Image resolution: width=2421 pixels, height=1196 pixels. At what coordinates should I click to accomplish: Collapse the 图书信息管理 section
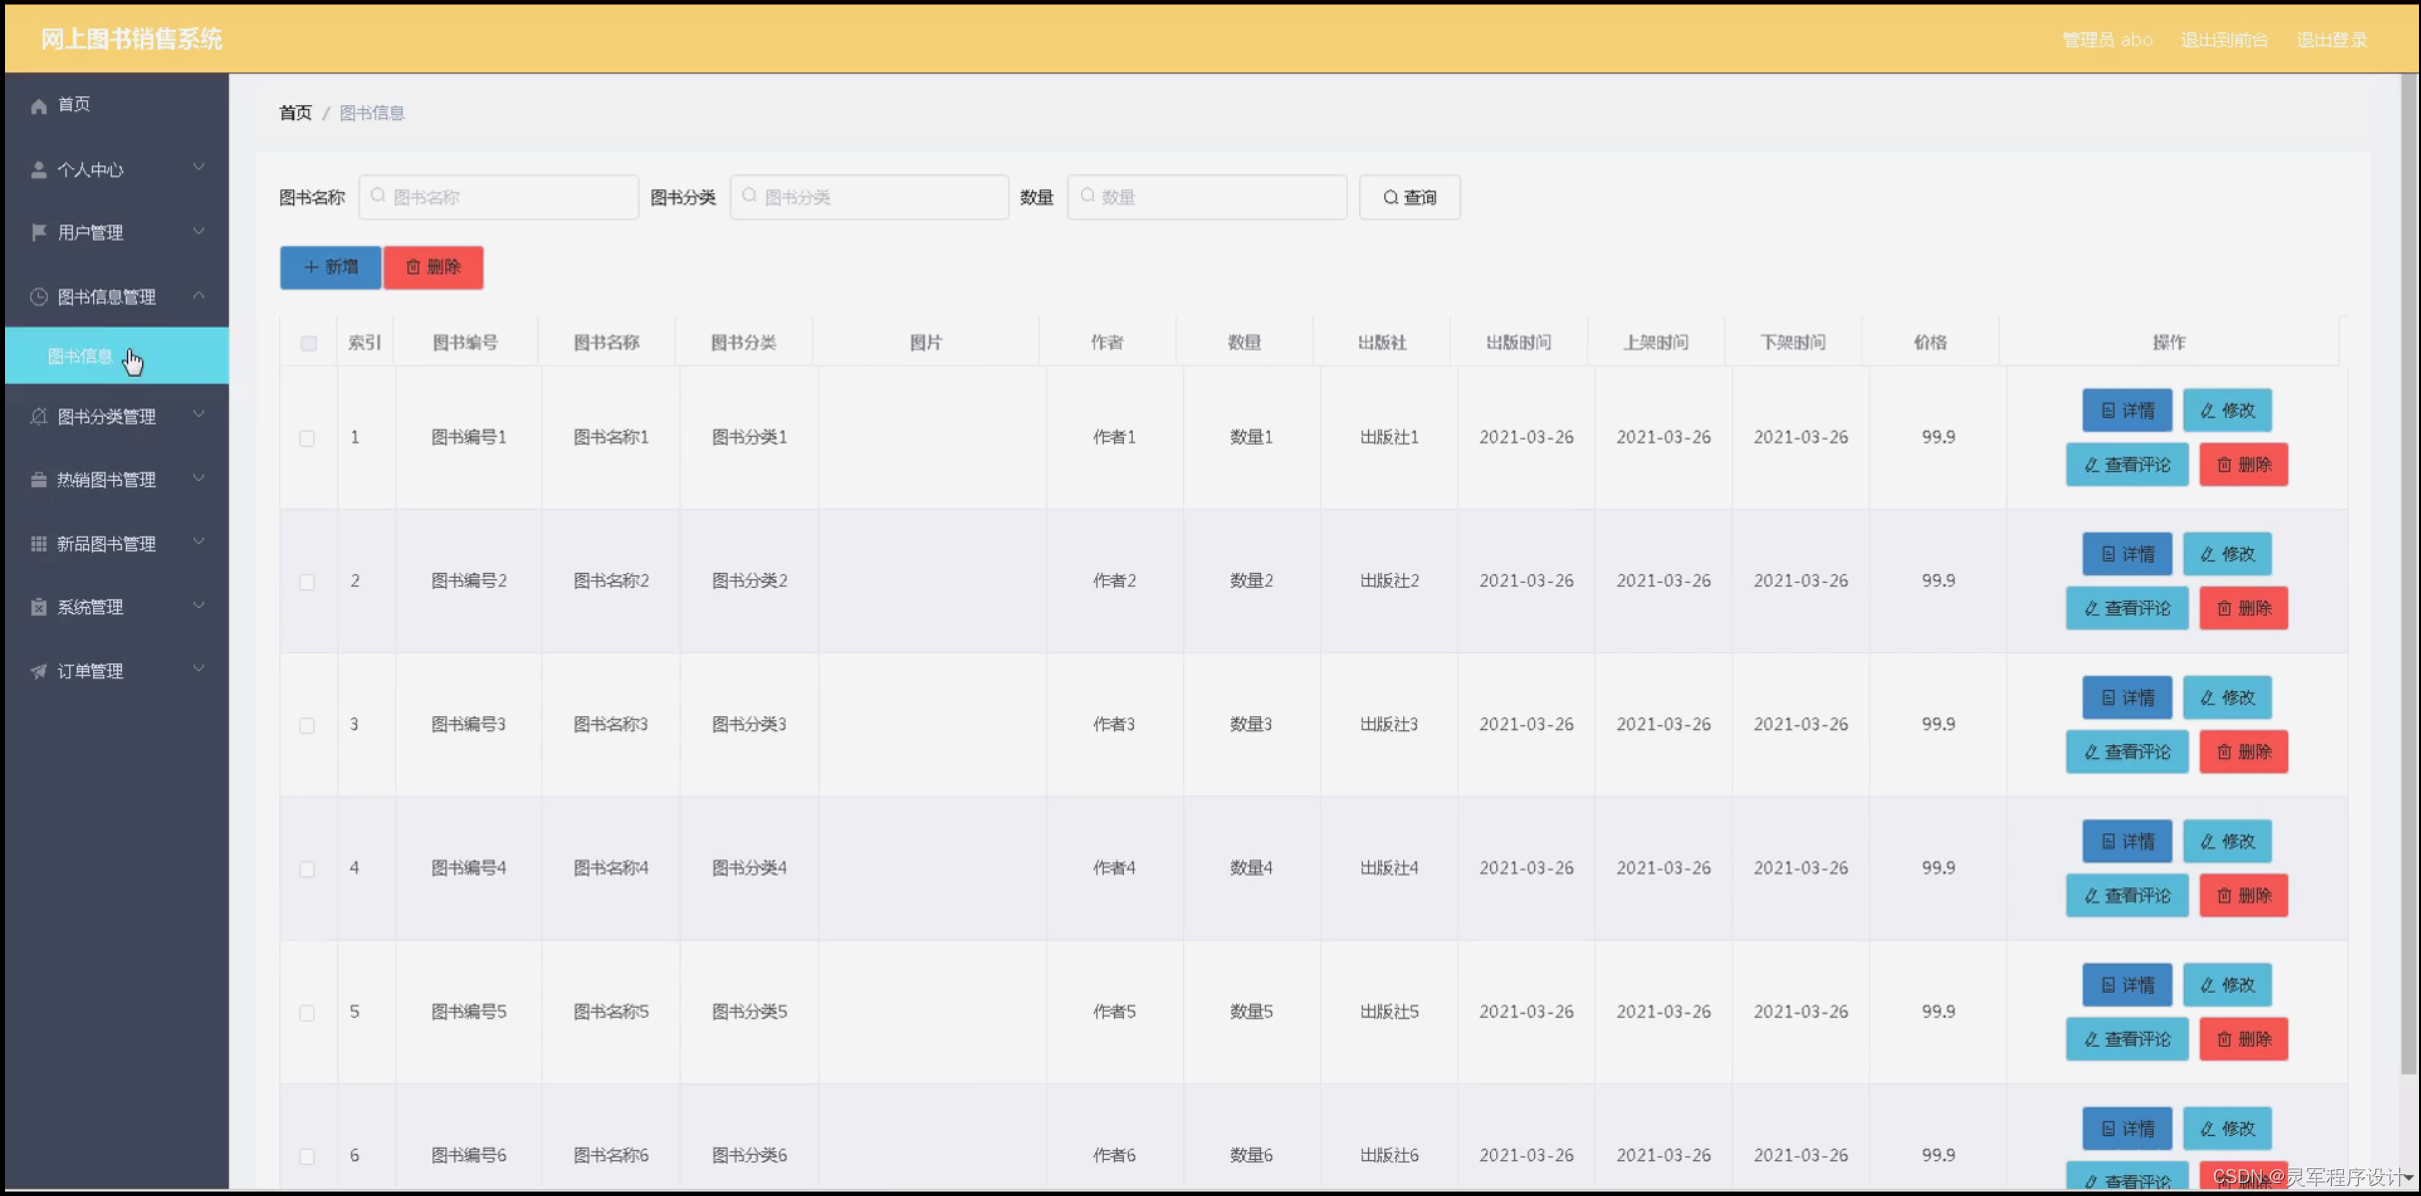coord(199,295)
